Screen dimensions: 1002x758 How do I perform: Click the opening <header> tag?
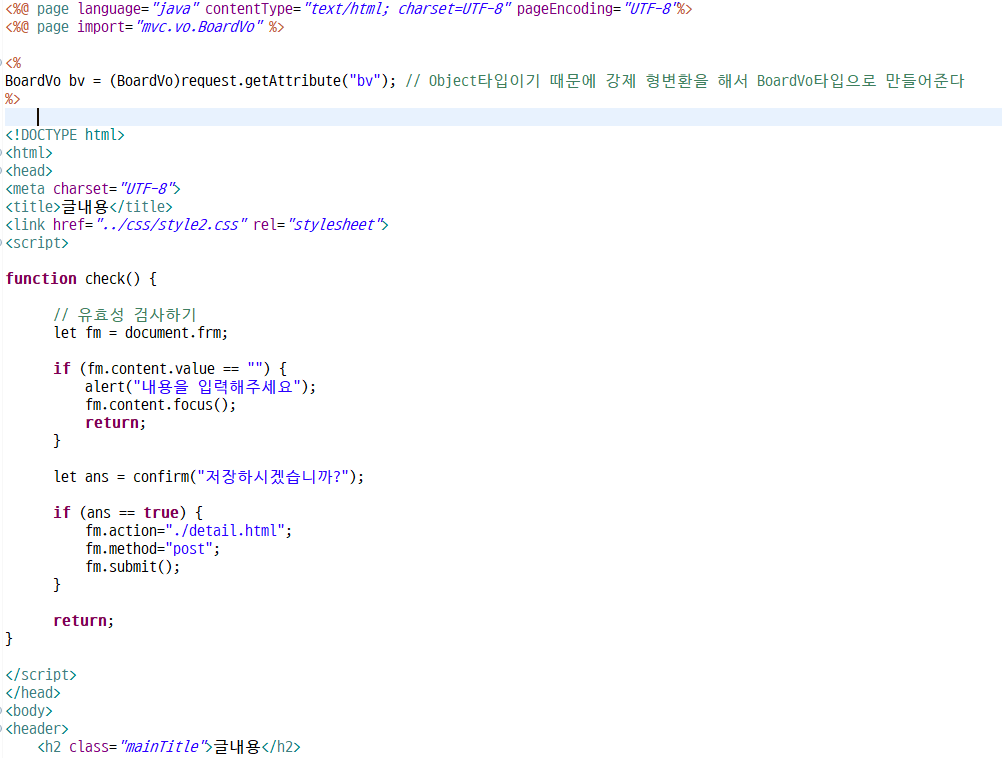tap(36, 728)
